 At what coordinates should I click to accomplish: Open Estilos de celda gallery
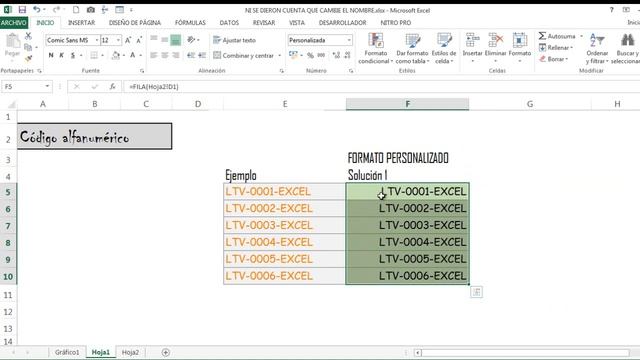[x=444, y=48]
